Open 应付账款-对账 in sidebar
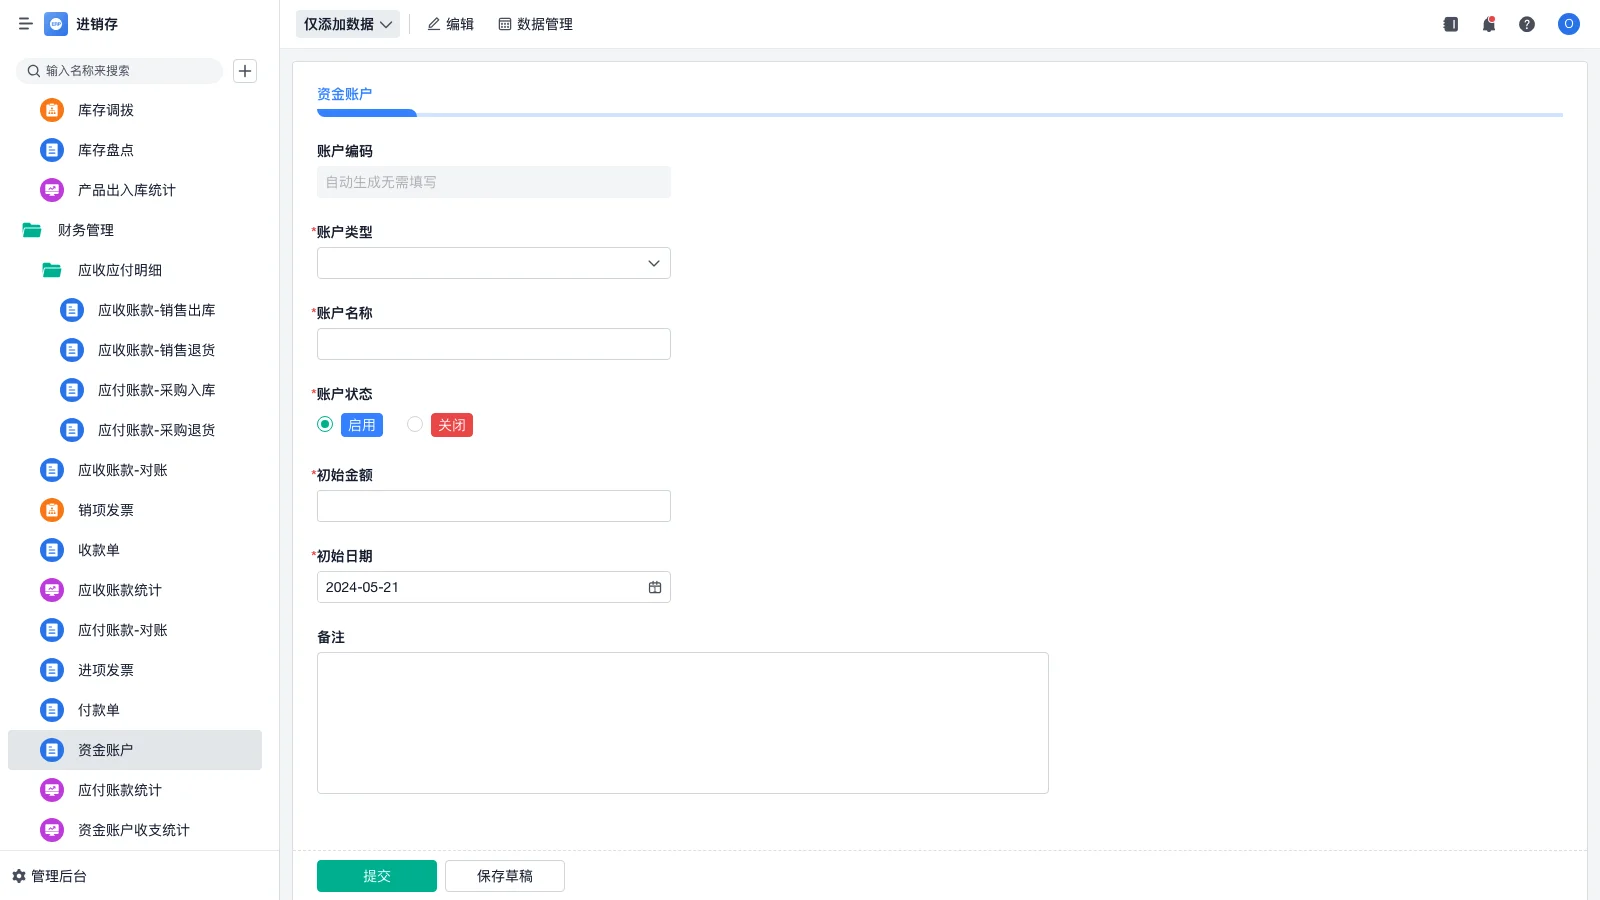 pos(135,630)
